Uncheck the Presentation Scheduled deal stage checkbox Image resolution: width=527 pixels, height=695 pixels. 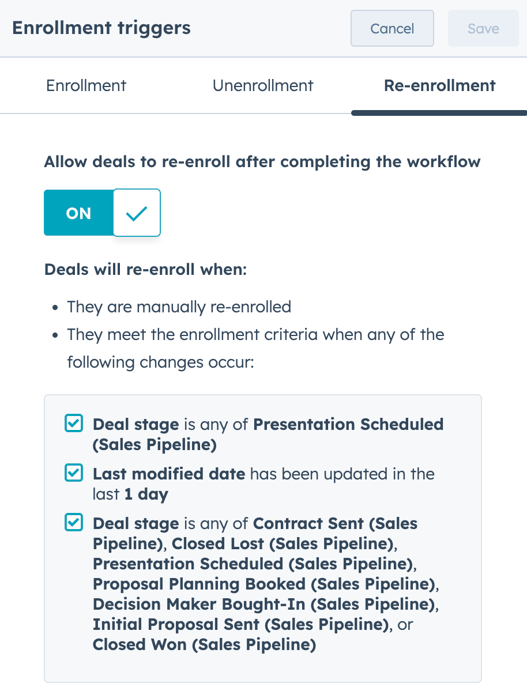pyautogui.click(x=74, y=423)
